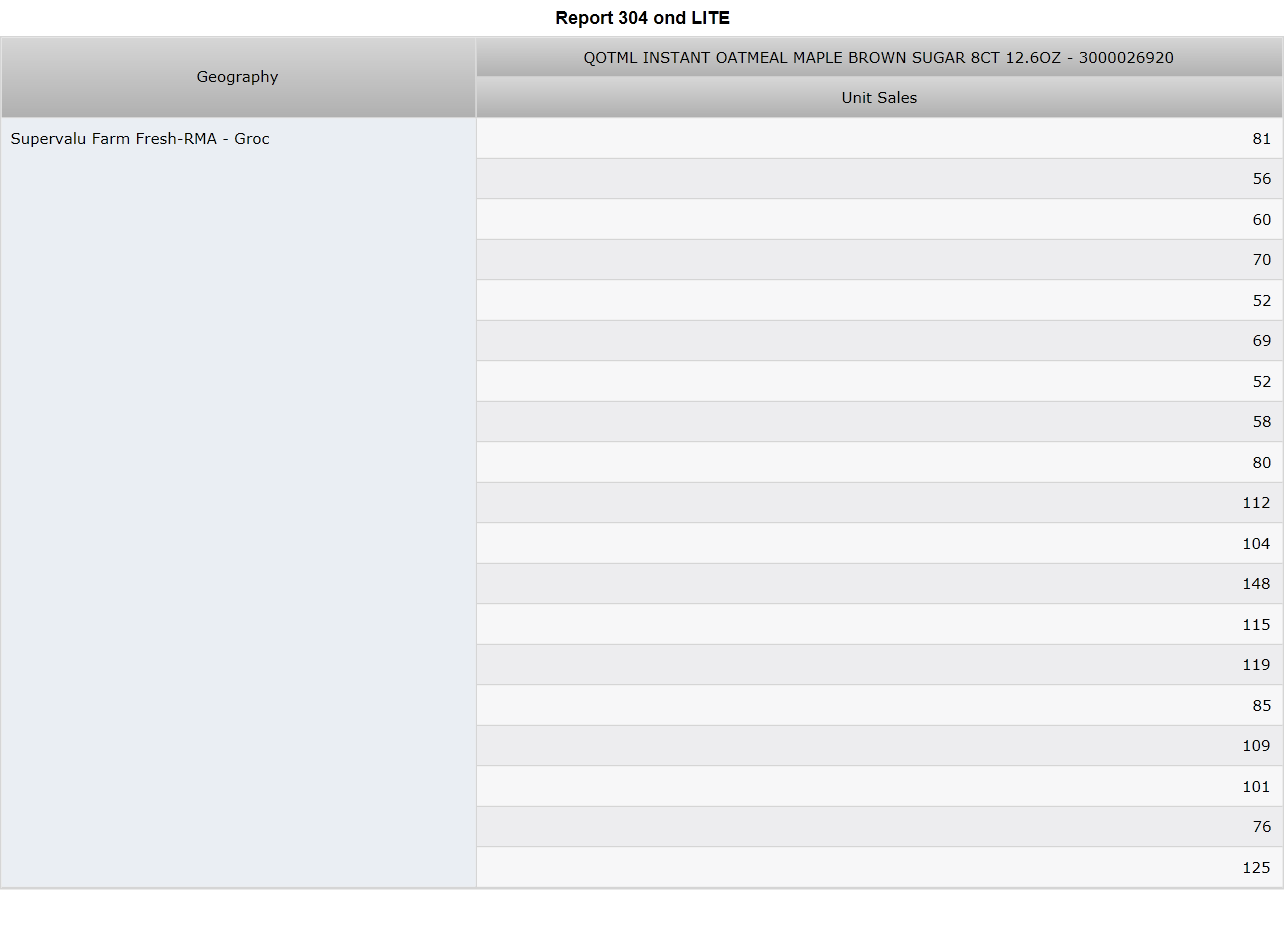Viewport: 1284px width, 946px height.
Task: Select the cell with value 119
Action: [x=879, y=665]
